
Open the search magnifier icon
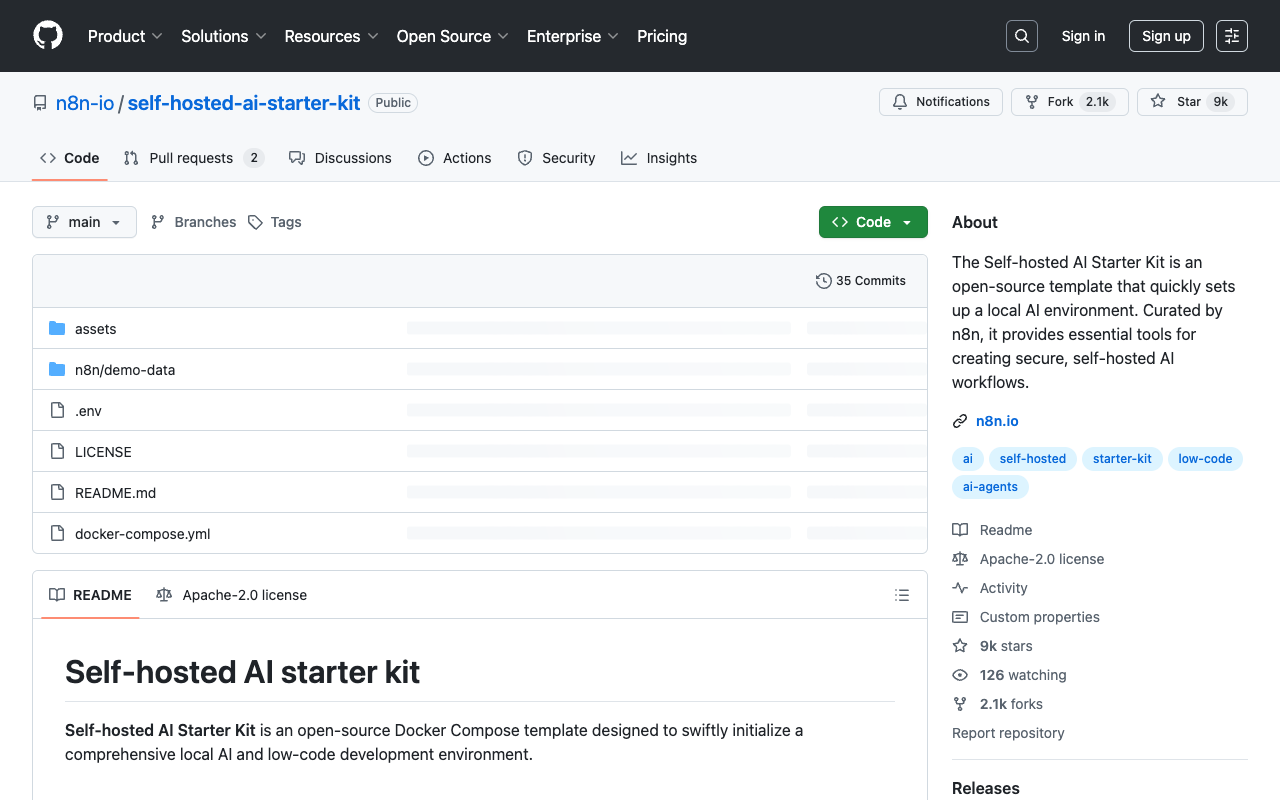point(1022,36)
